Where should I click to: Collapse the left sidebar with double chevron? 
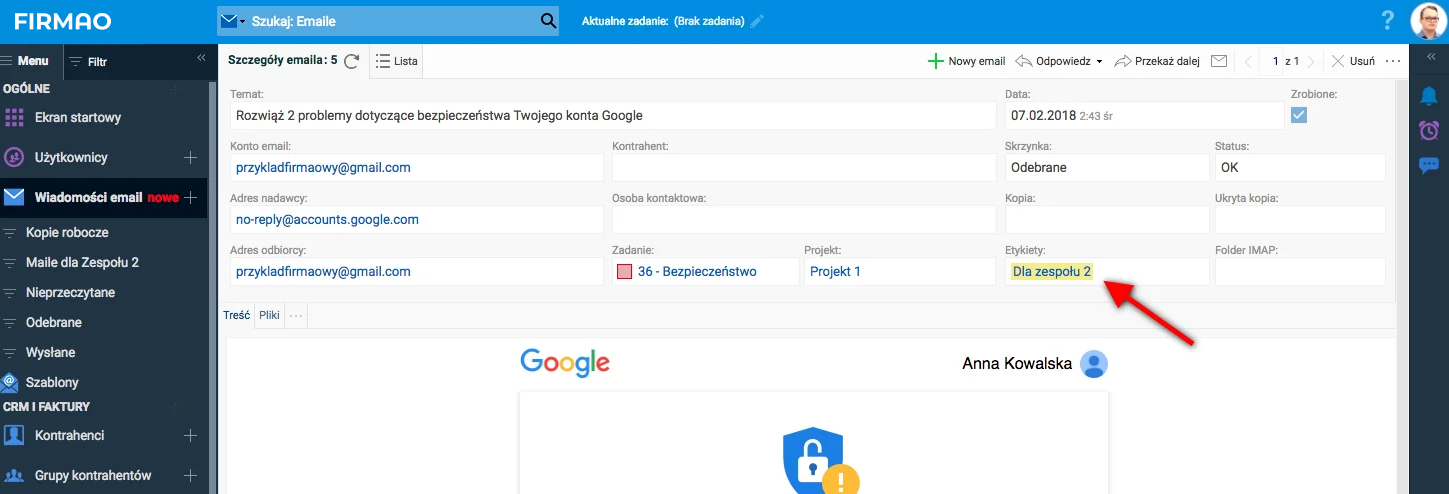click(x=201, y=59)
